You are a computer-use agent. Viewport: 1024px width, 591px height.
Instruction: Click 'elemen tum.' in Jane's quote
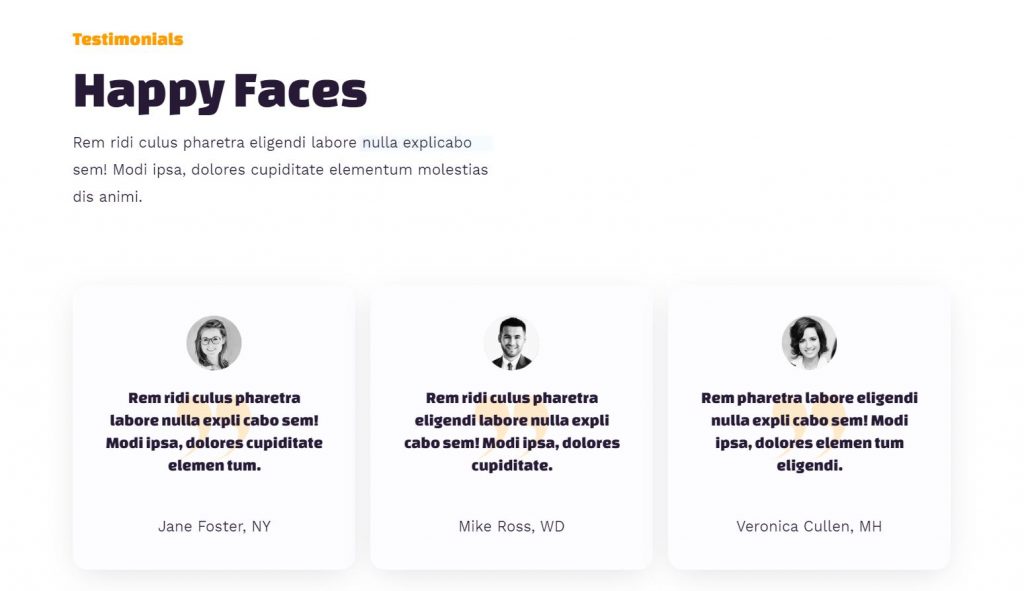214,466
